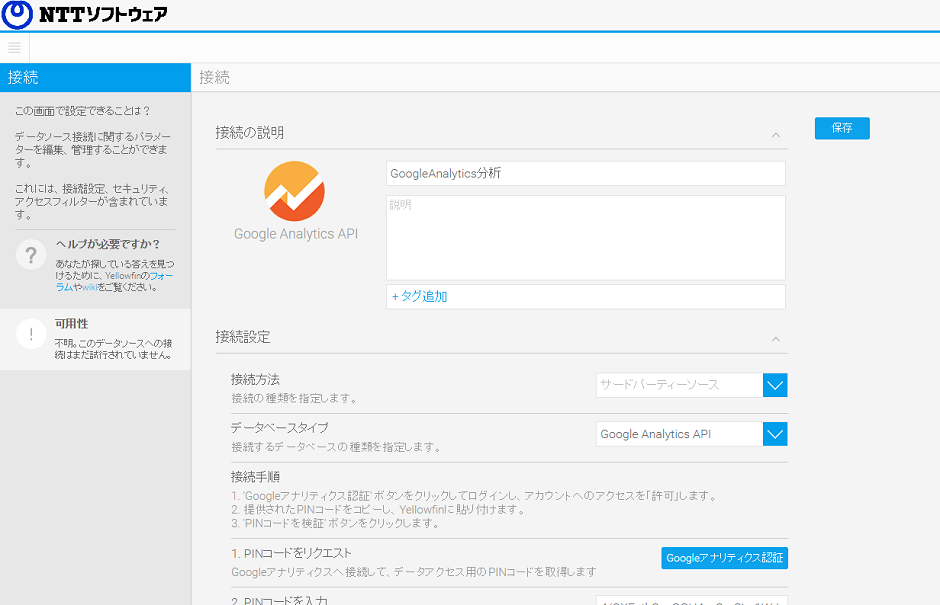Click the PIN code input field
The image size is (940, 605).
(x=692, y=600)
